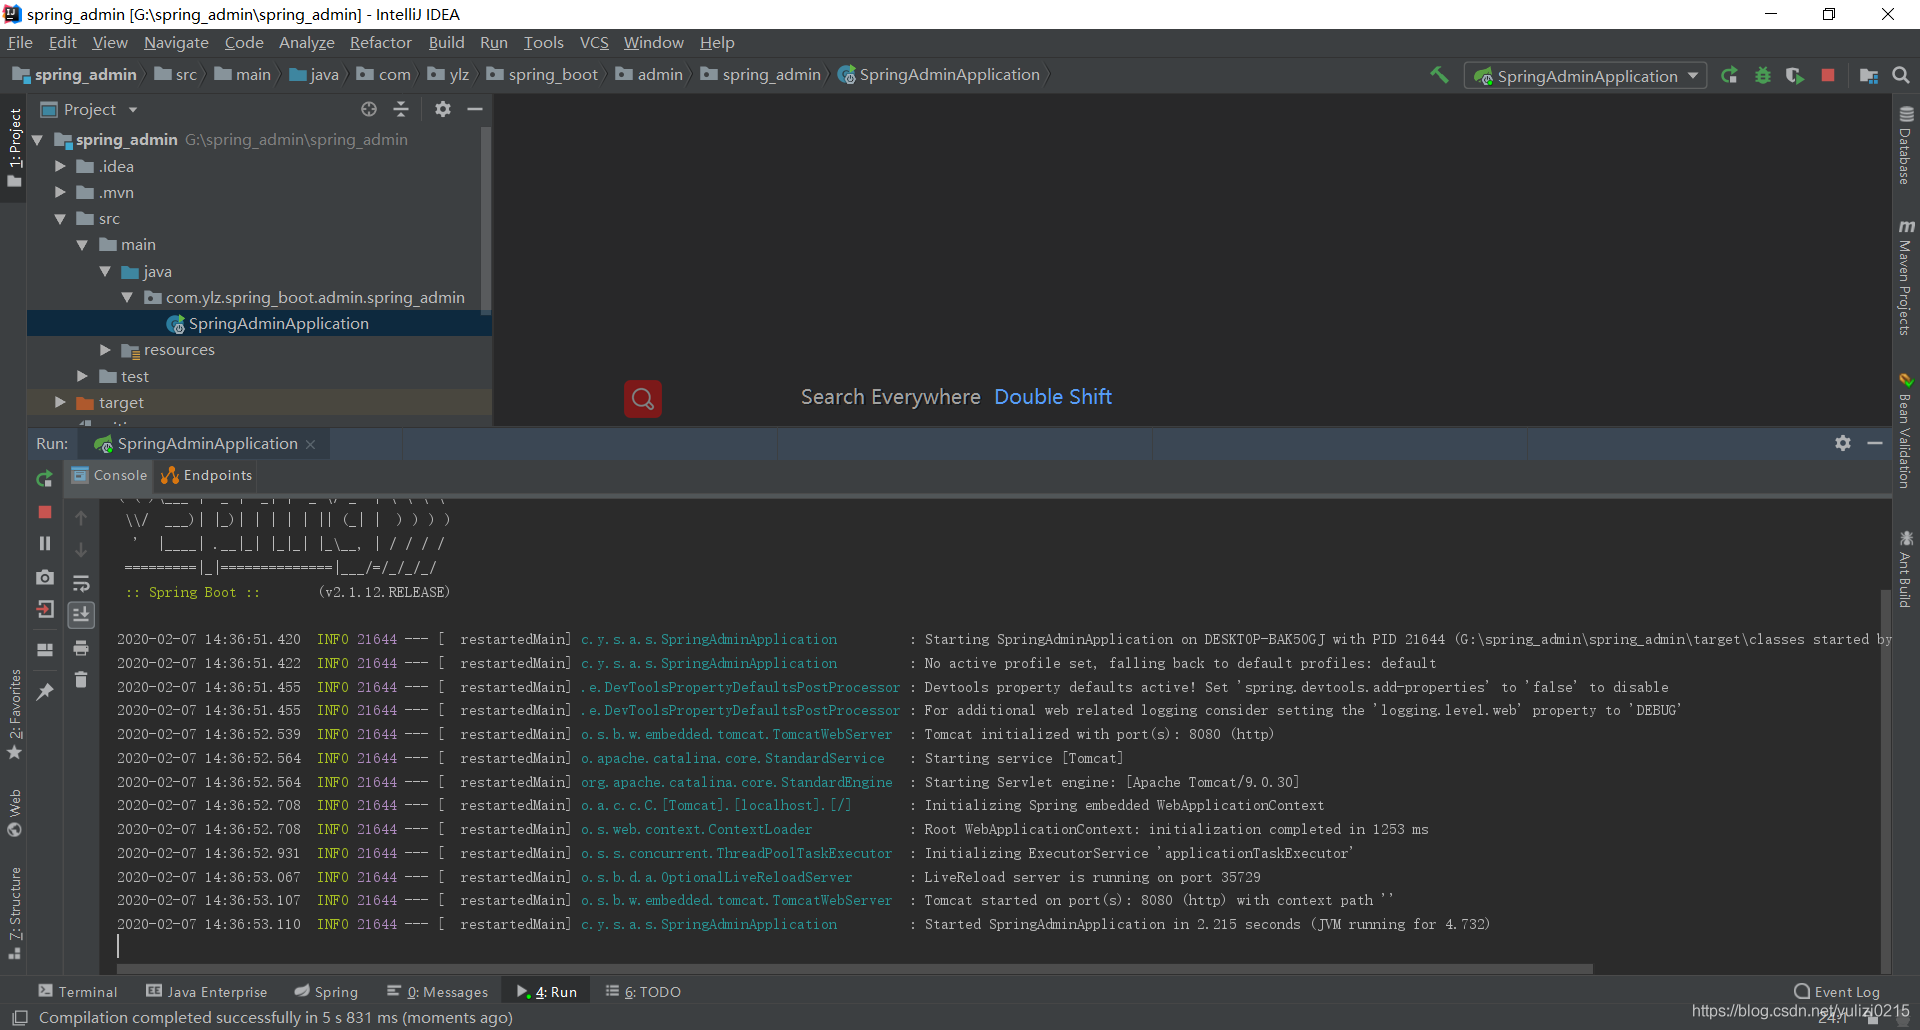Open the Refactor menu
This screenshot has height=1030, width=1920.
(380, 43)
